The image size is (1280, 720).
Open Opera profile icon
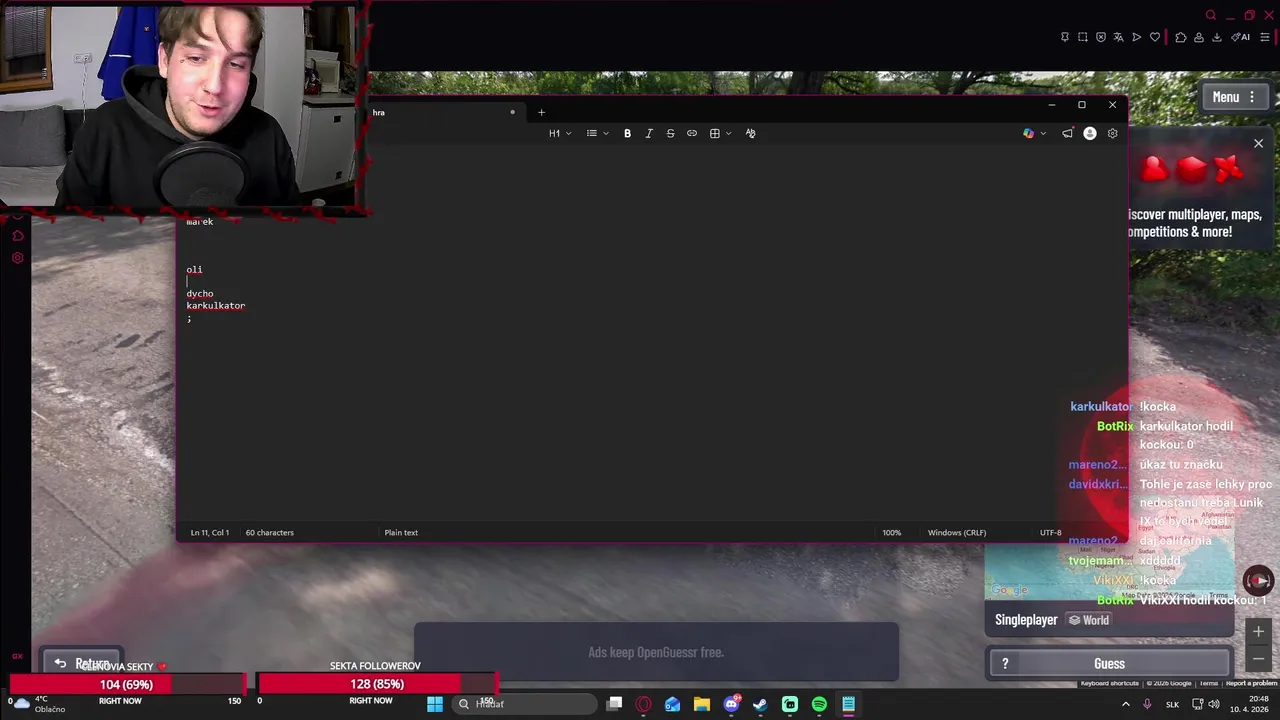1199,37
